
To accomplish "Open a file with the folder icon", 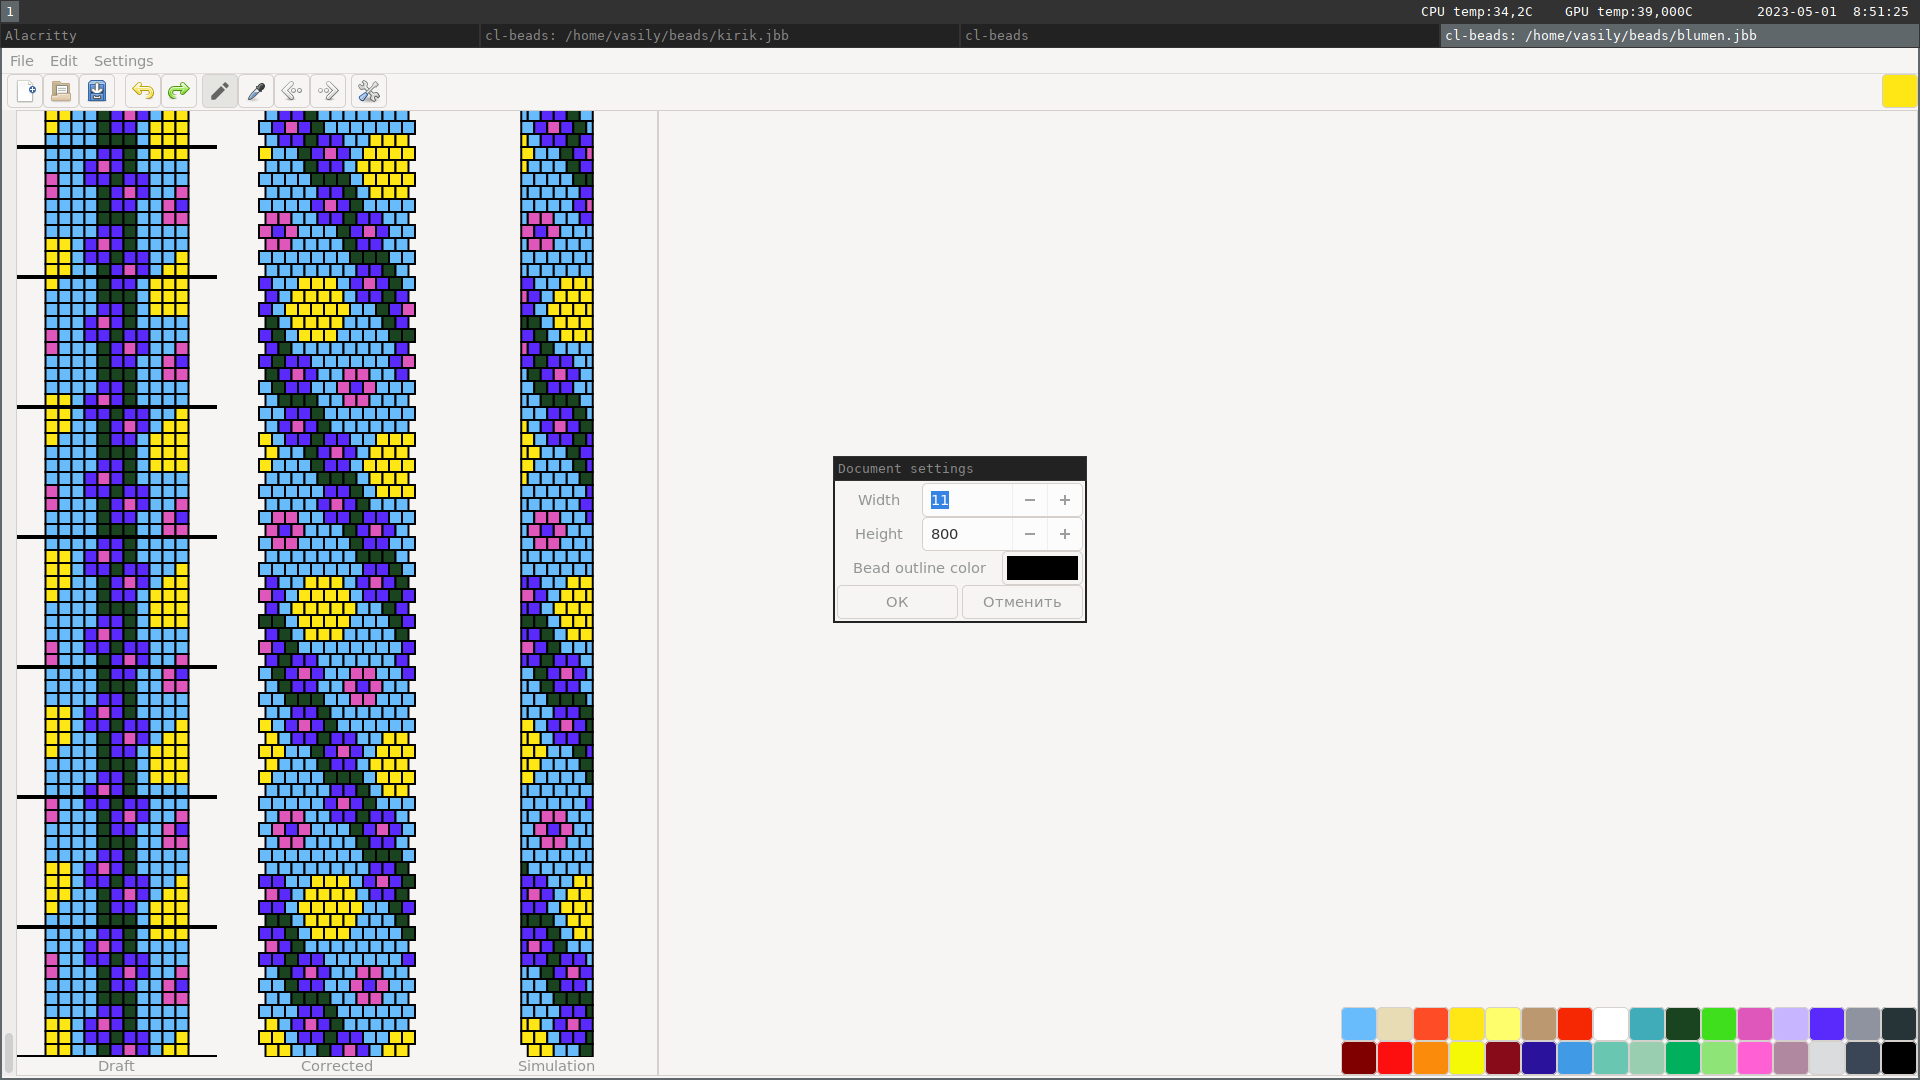I will pyautogui.click(x=61, y=91).
